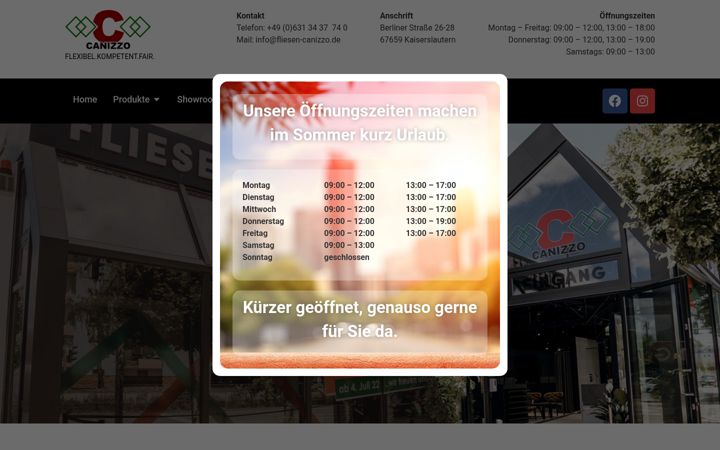Click the Kontakt heading
The height and width of the screenshot is (450, 720).
[250, 16]
